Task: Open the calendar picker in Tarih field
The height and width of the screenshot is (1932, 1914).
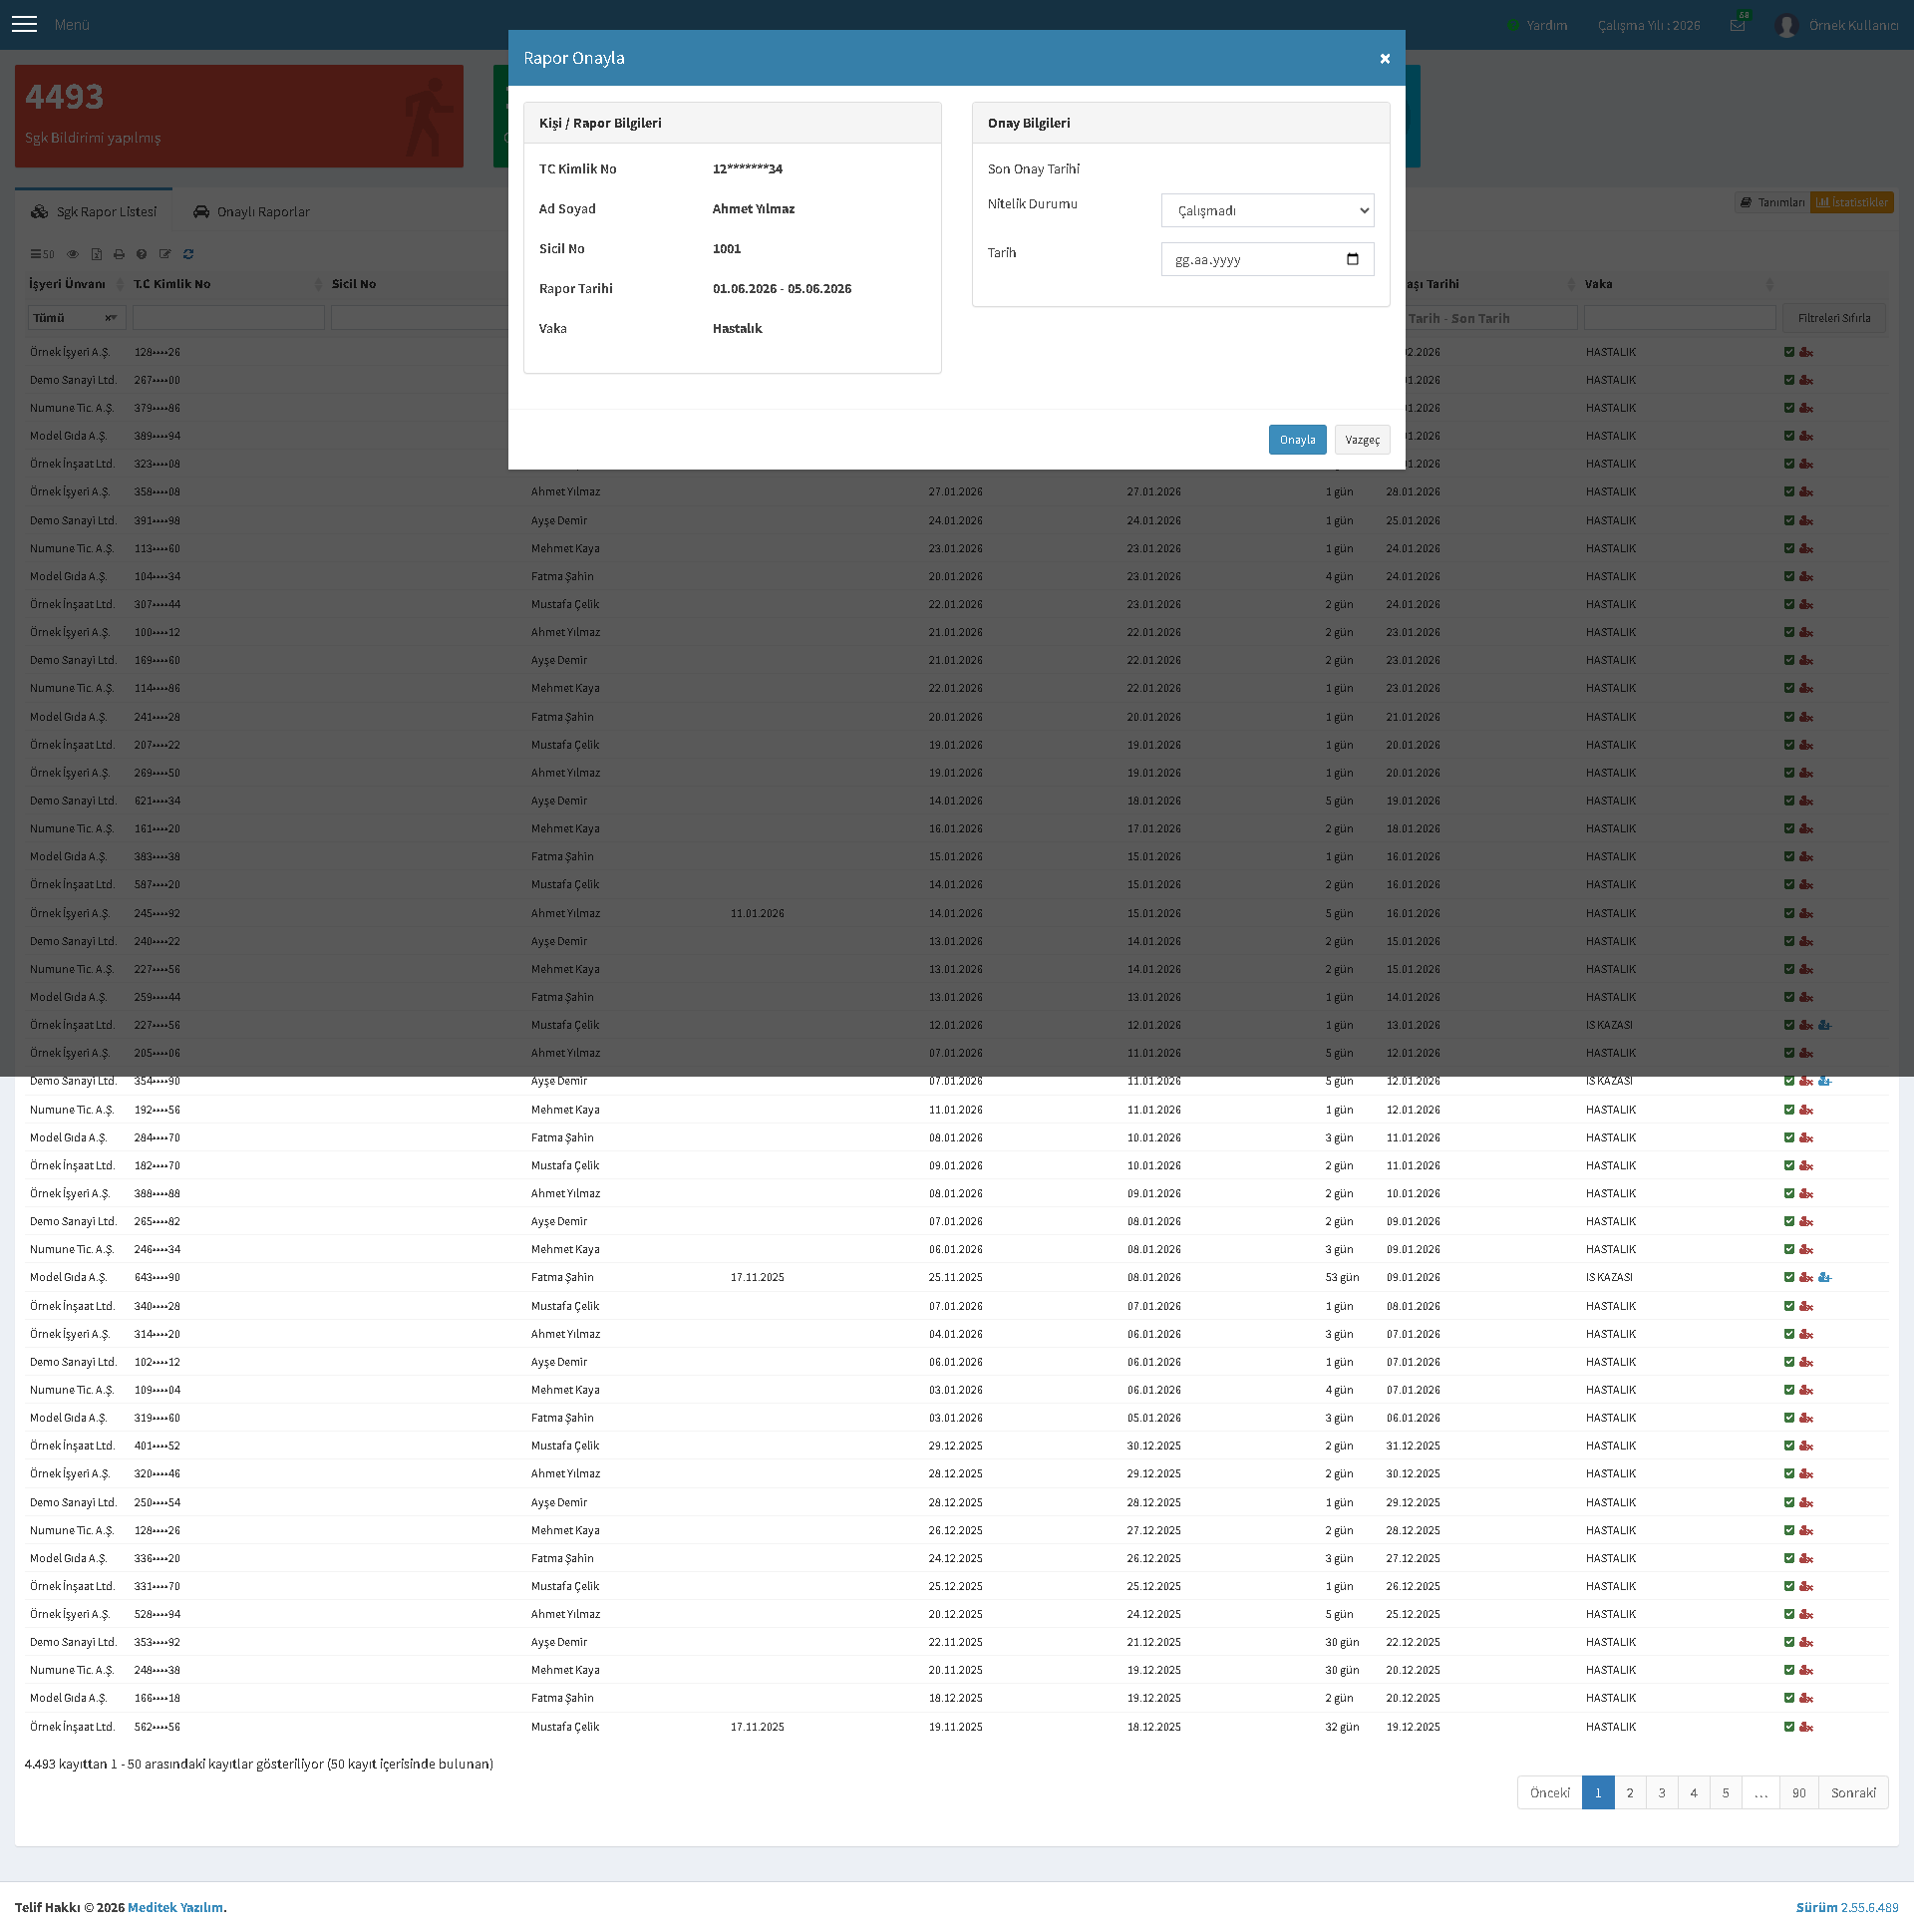Action: point(1352,259)
